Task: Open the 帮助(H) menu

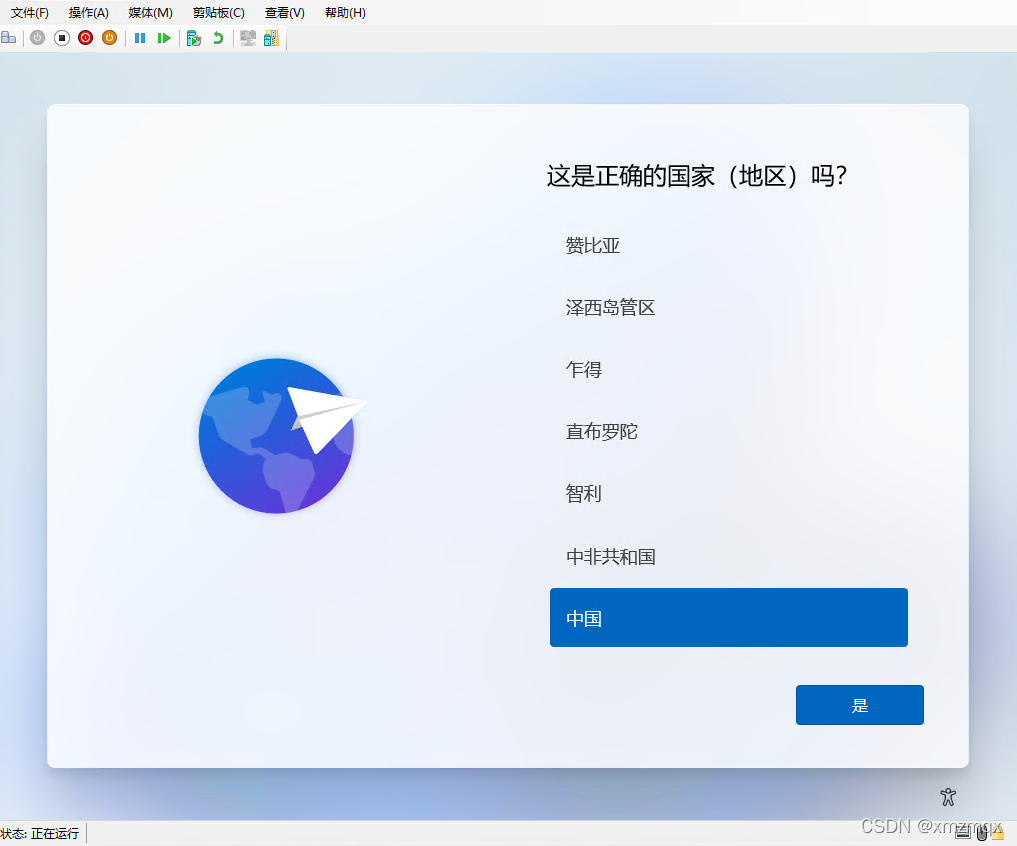Action: coord(345,13)
